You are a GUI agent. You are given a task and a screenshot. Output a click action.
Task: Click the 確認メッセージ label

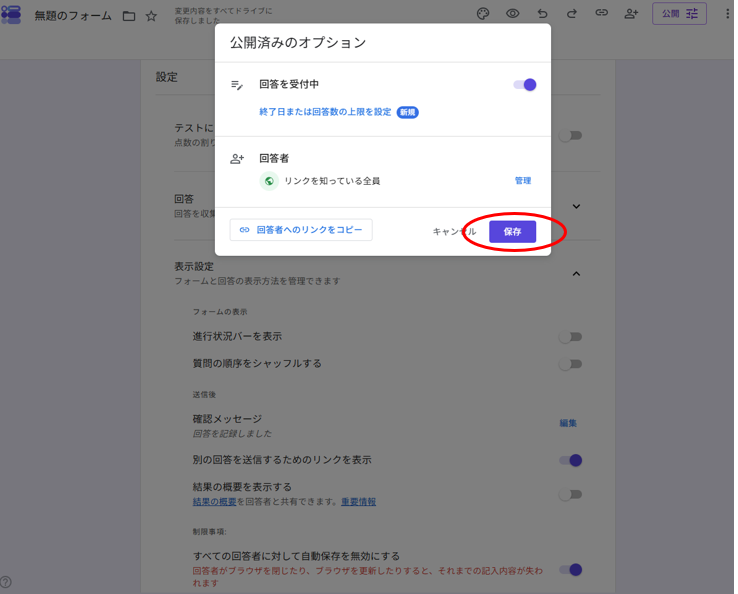coord(227,419)
